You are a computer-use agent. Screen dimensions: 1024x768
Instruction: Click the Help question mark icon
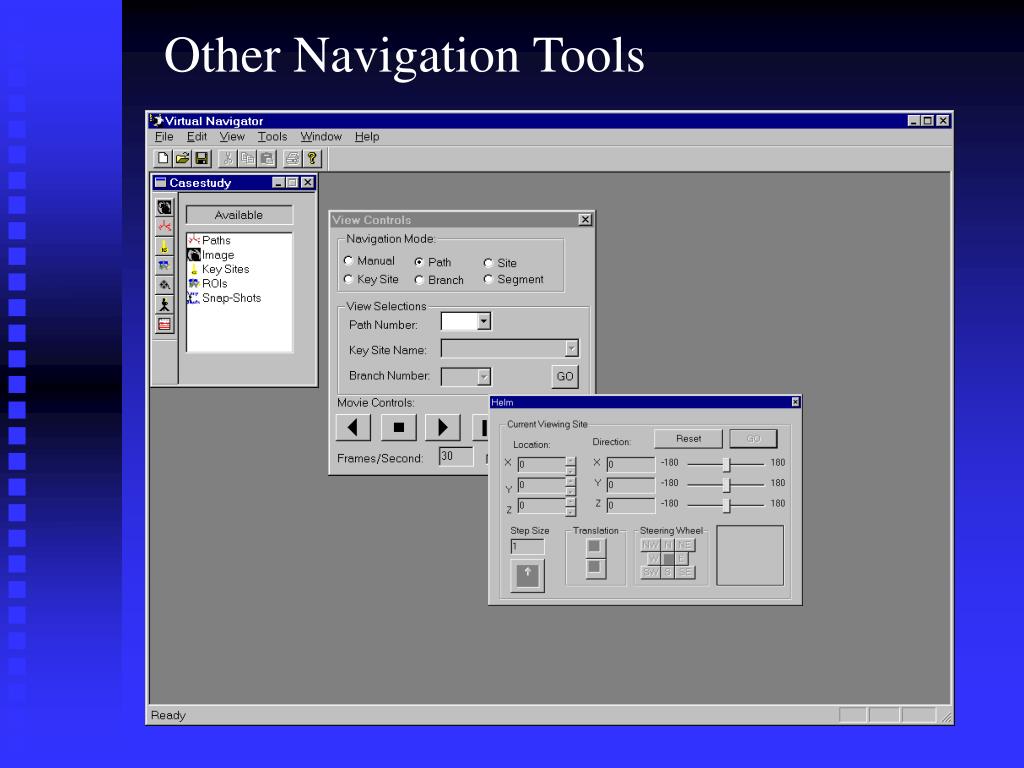312,158
